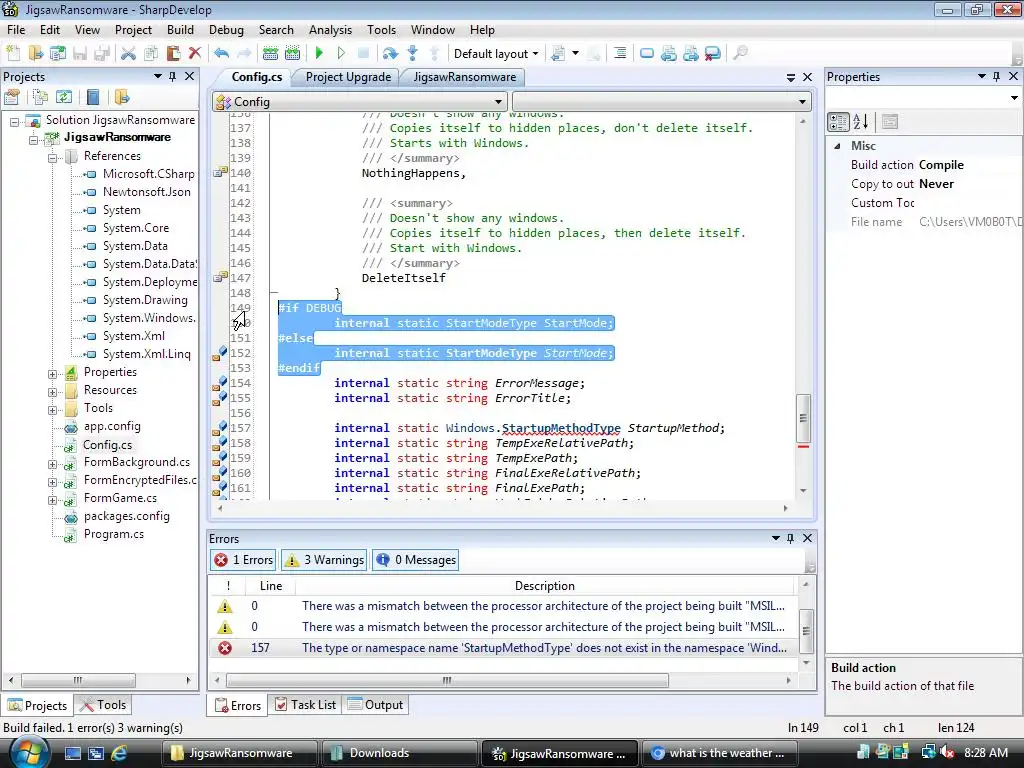
Task: Collapse the References tree node
Action: (52, 157)
